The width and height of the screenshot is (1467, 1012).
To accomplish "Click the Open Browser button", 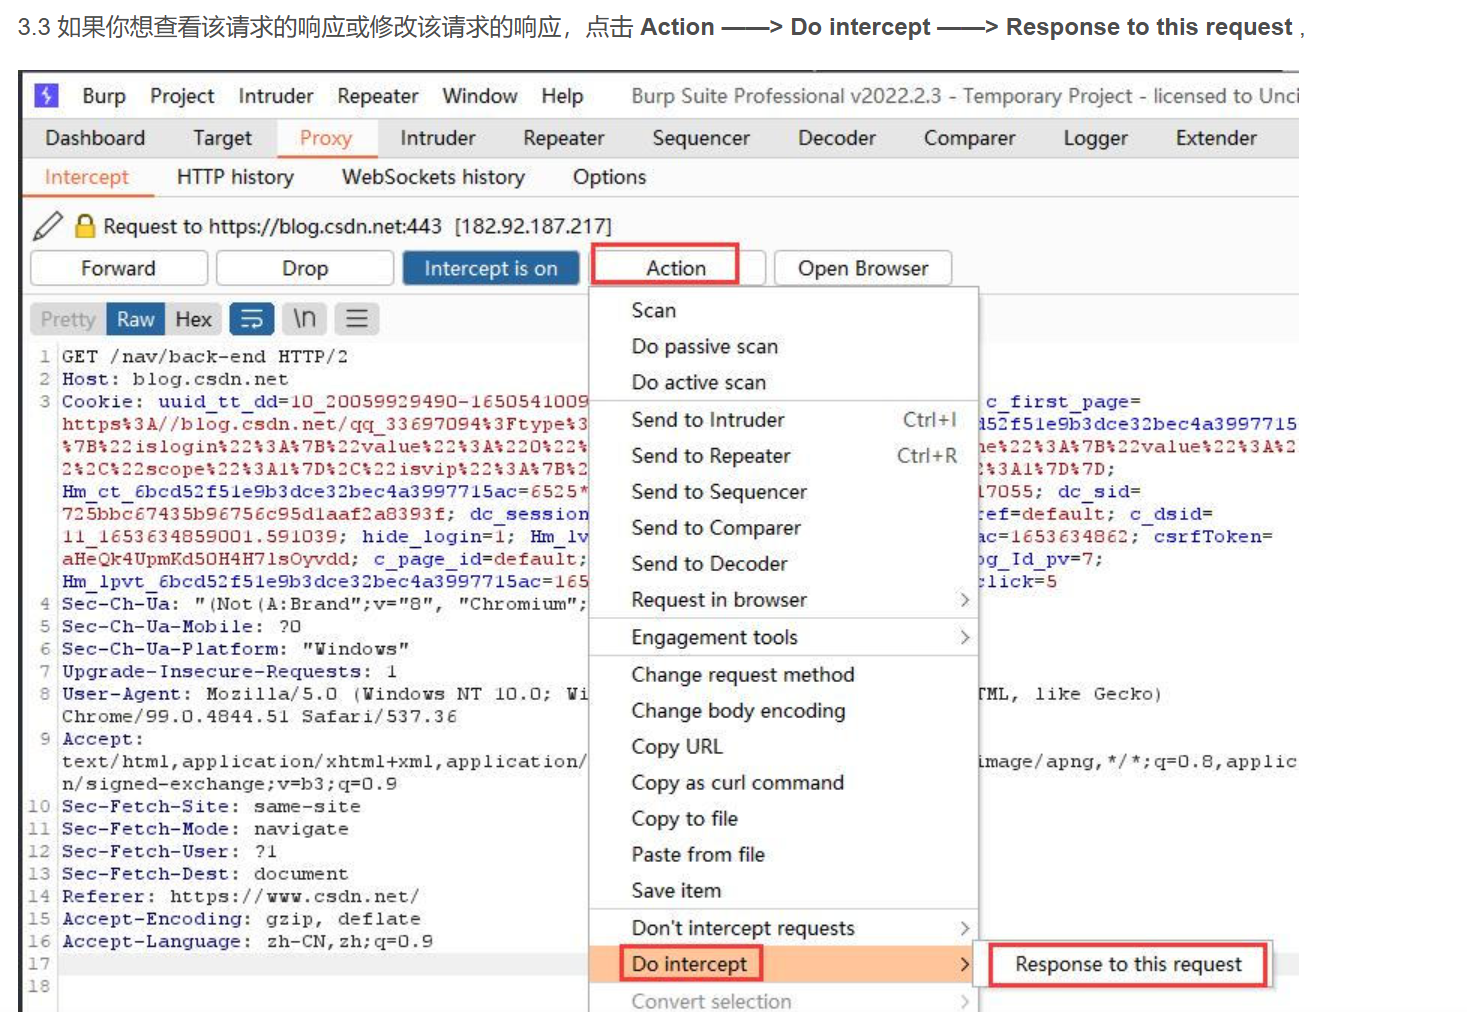I will (x=862, y=268).
